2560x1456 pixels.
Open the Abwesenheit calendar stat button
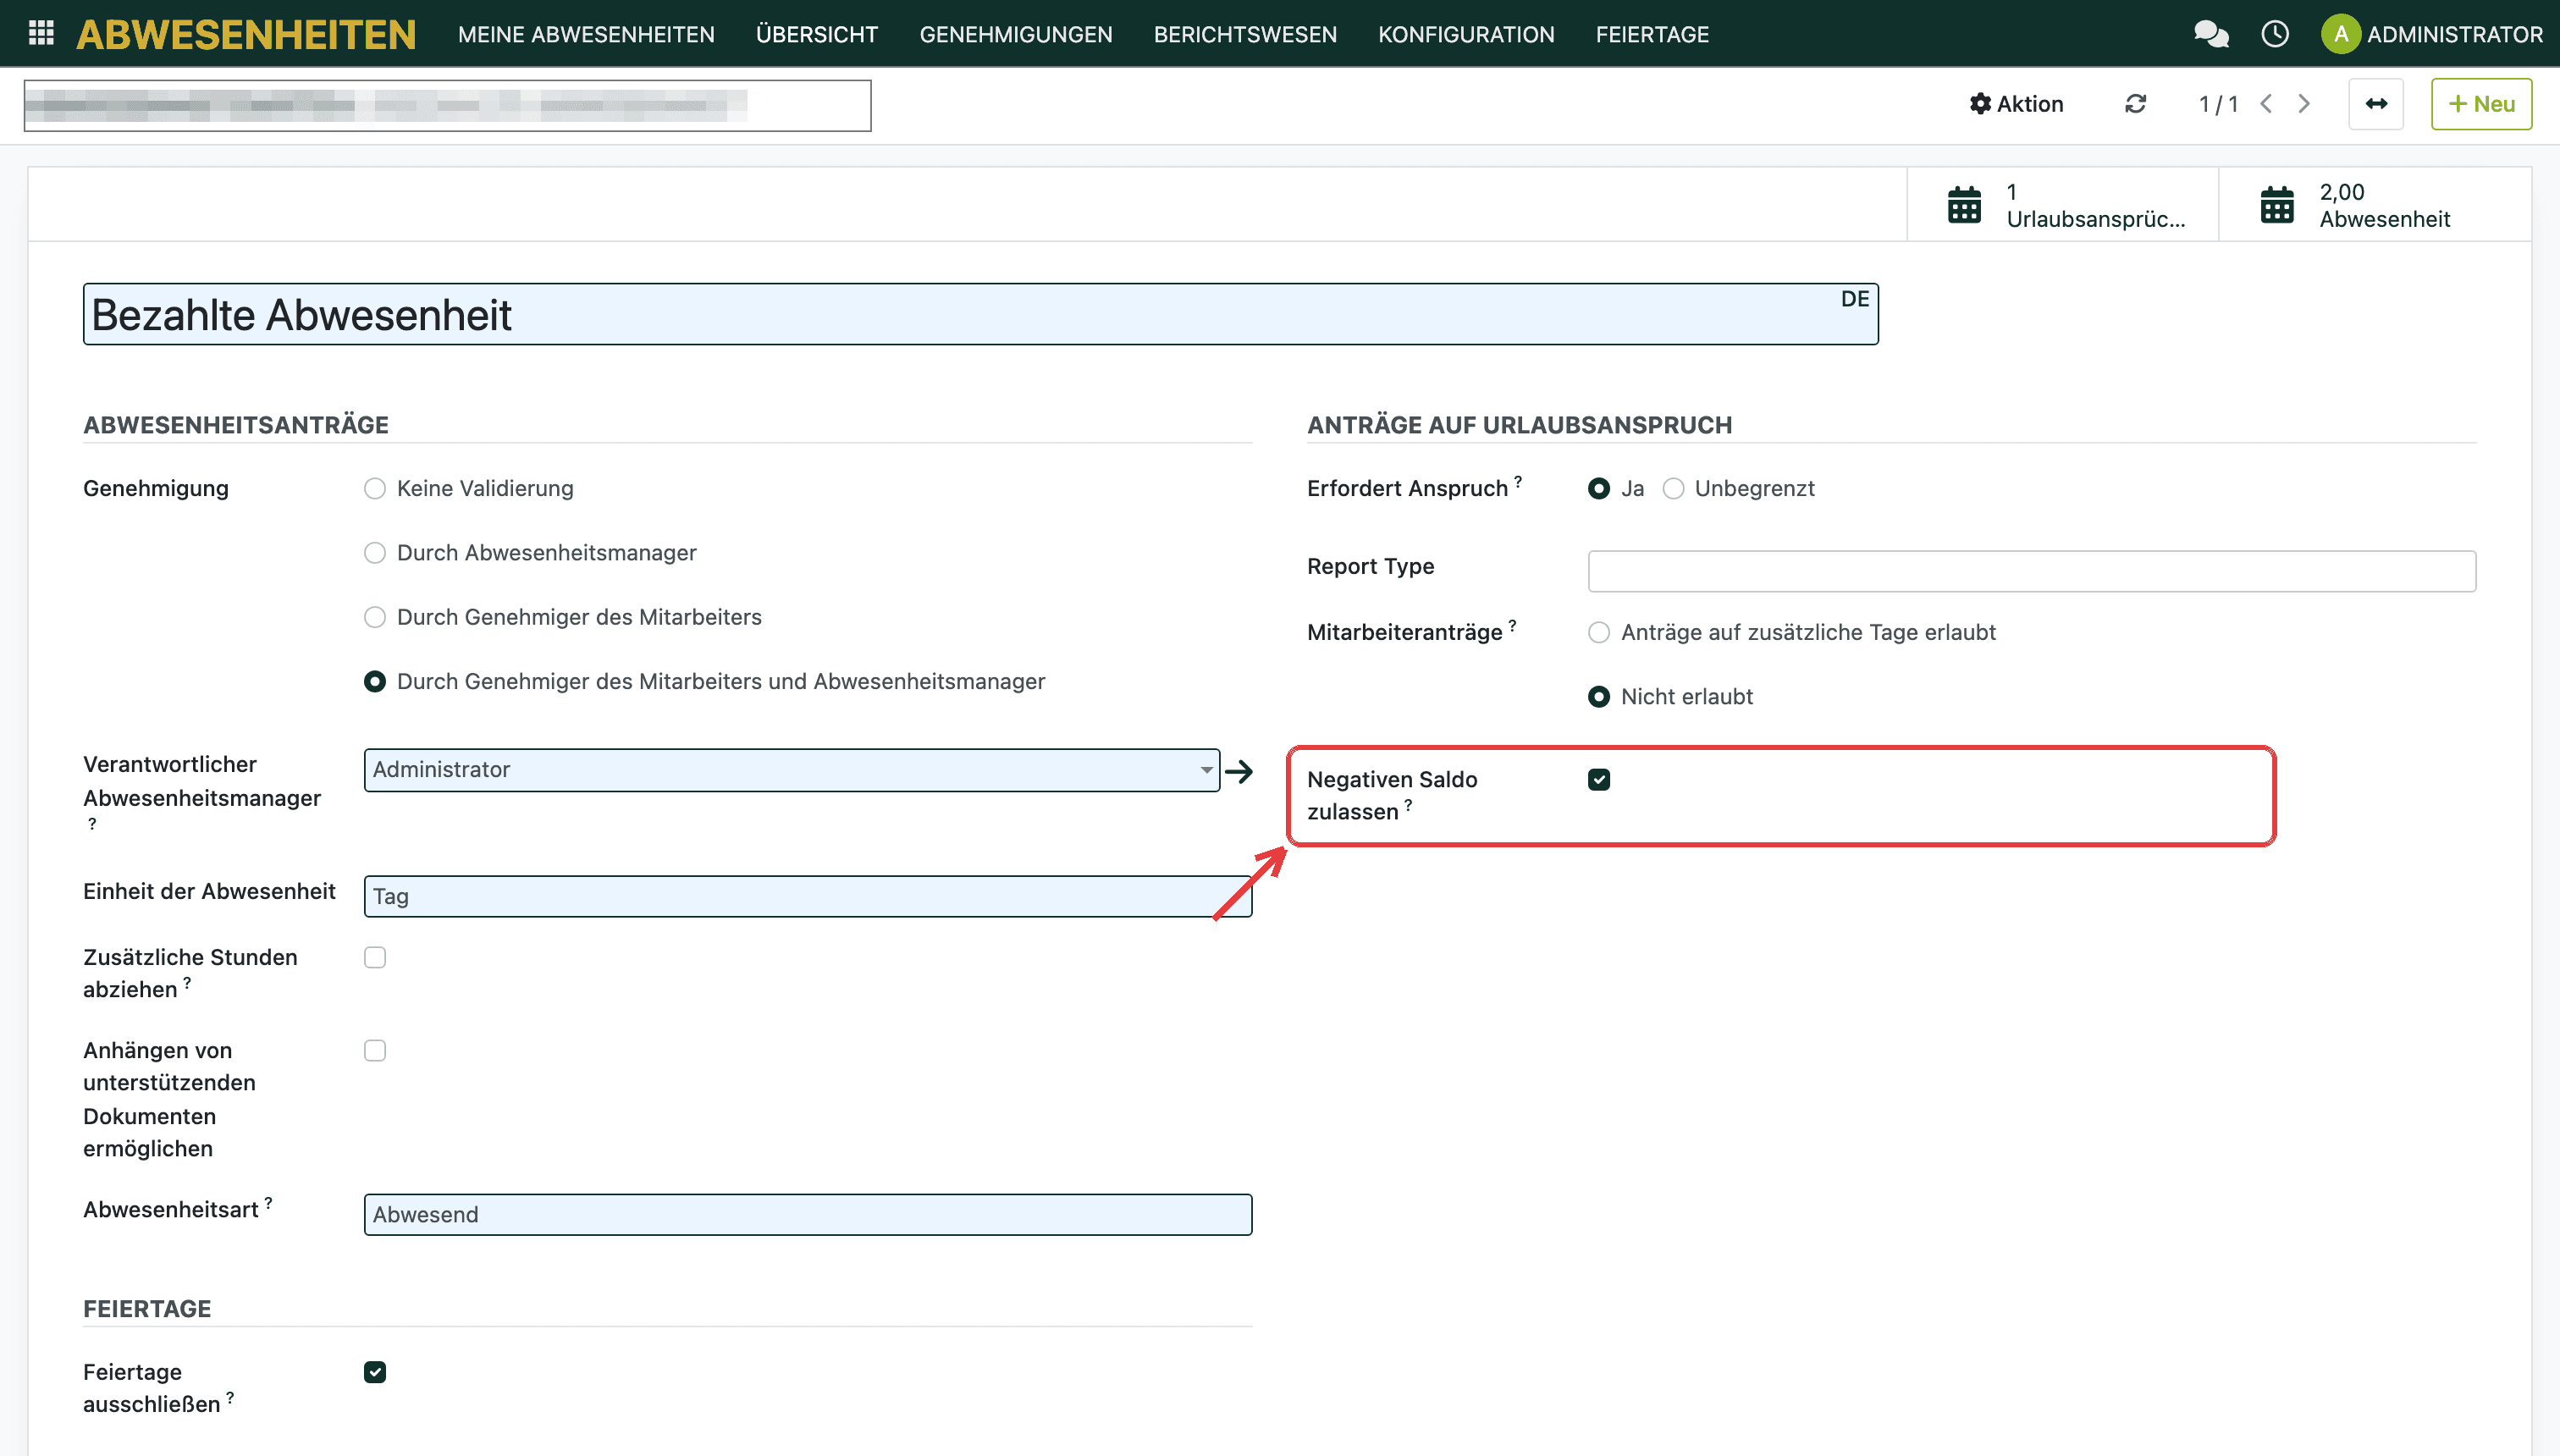[x=2375, y=205]
